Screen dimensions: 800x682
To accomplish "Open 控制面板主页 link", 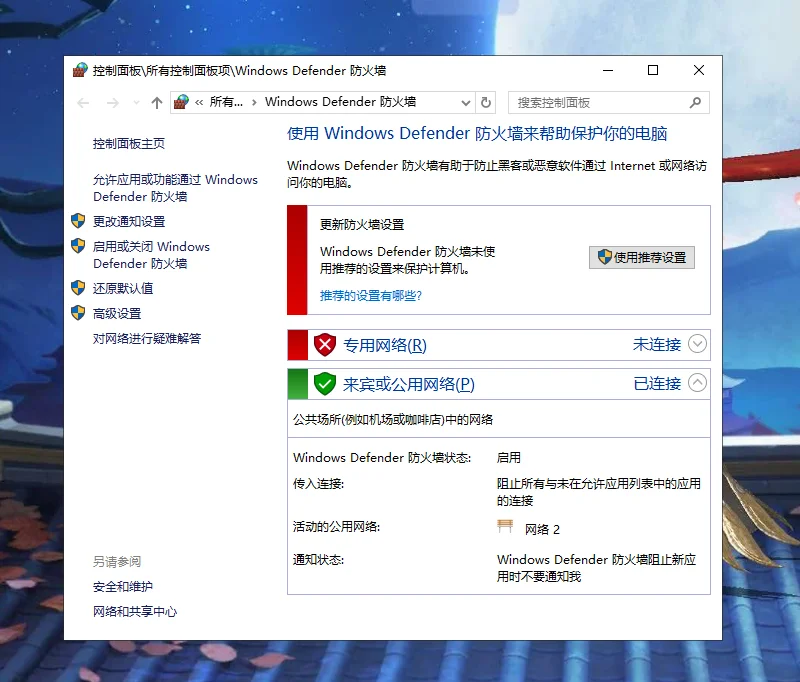I will tap(129, 144).
